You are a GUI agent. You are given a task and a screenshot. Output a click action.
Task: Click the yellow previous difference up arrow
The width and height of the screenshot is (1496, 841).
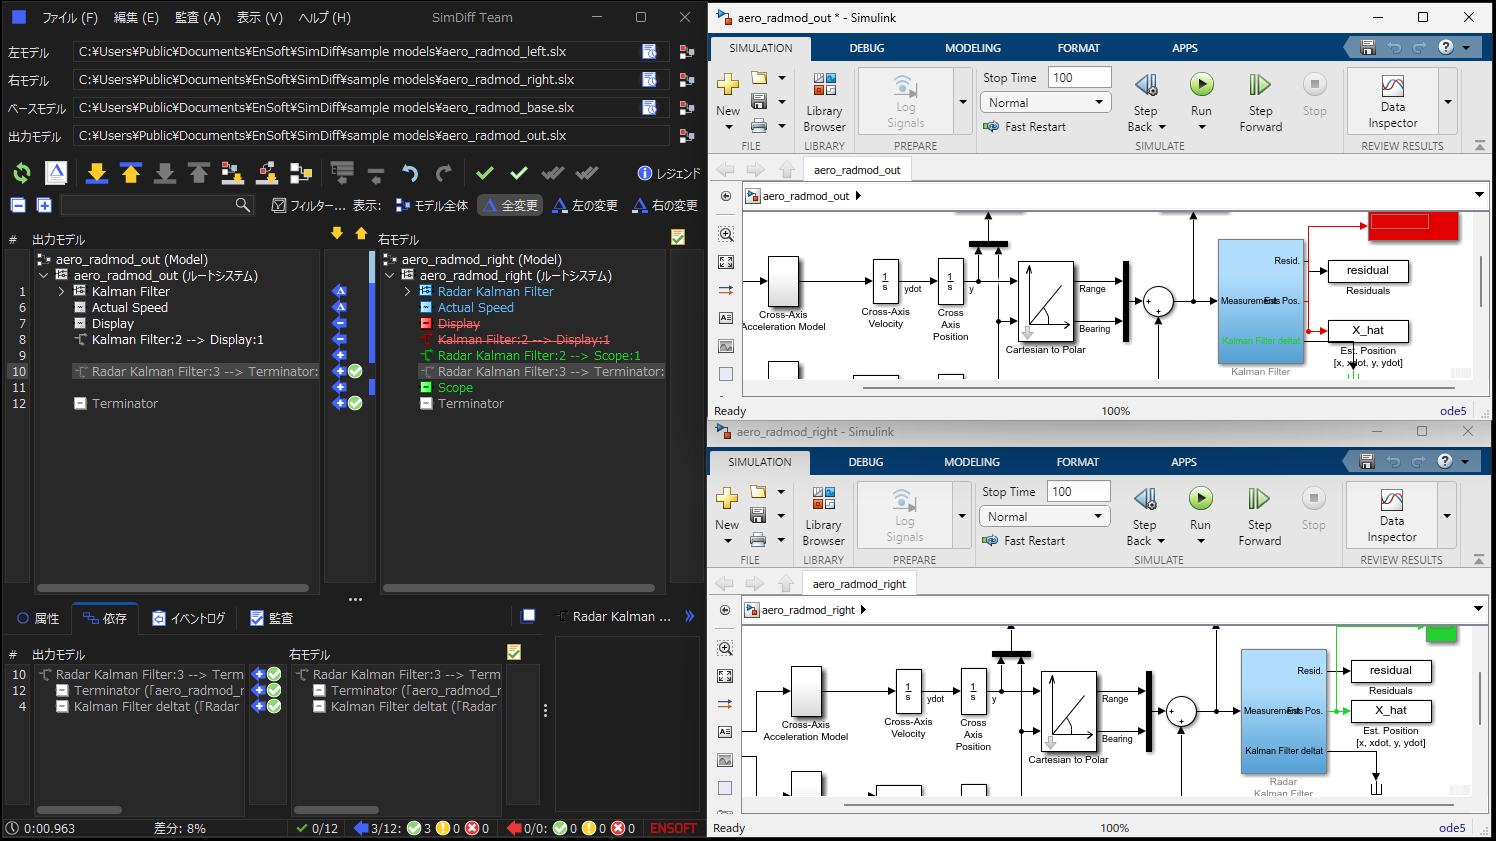[x=131, y=174]
